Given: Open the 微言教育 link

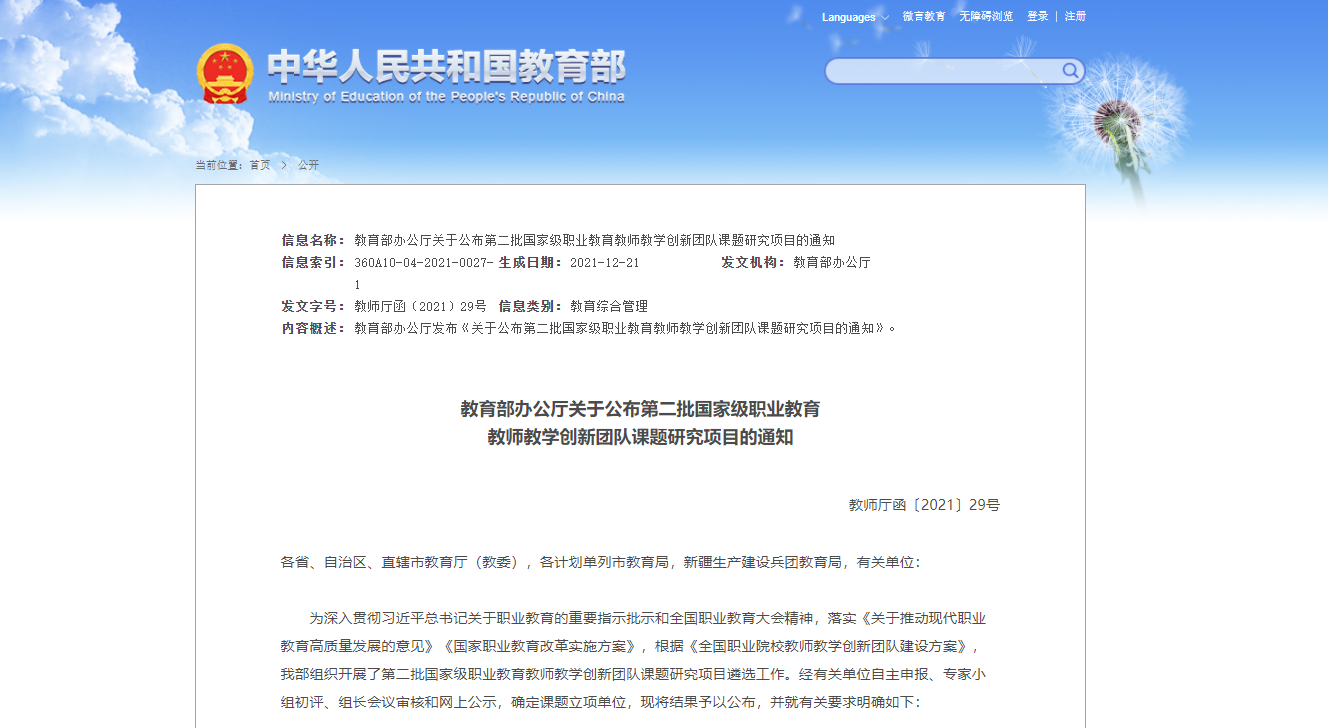Looking at the screenshot, I should 923,17.
